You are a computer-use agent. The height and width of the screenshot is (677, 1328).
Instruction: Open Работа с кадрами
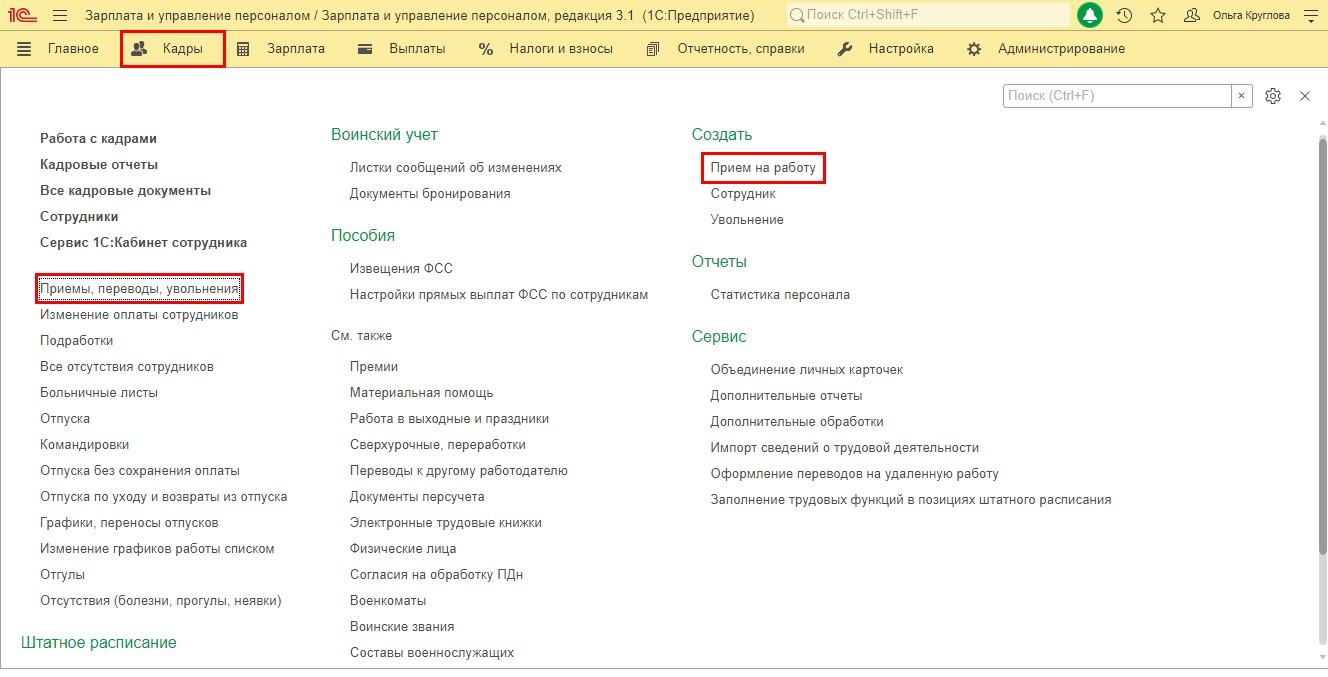pyautogui.click(x=98, y=139)
